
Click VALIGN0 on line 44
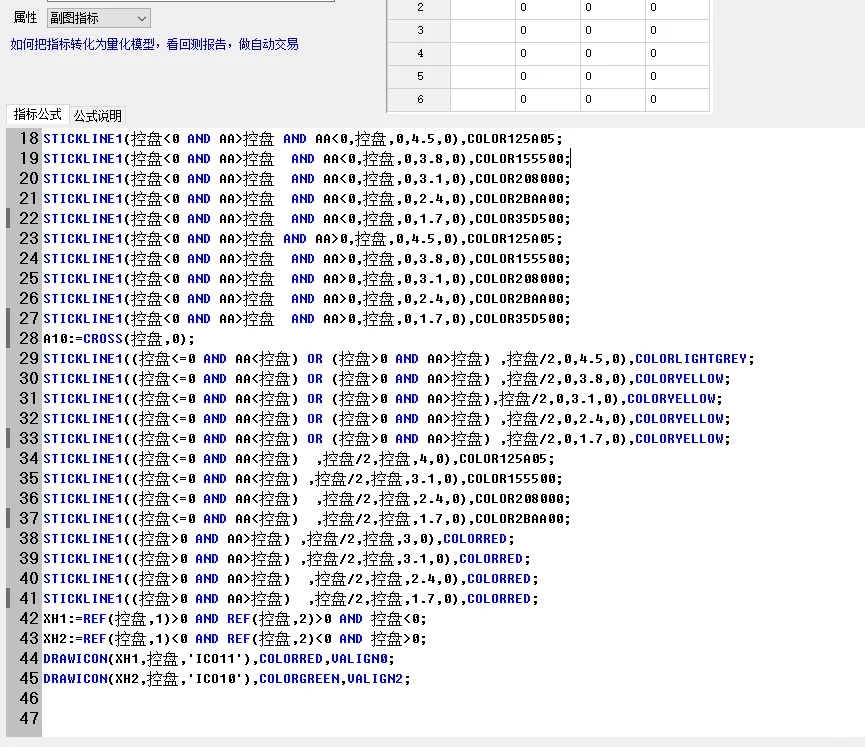tap(359, 659)
